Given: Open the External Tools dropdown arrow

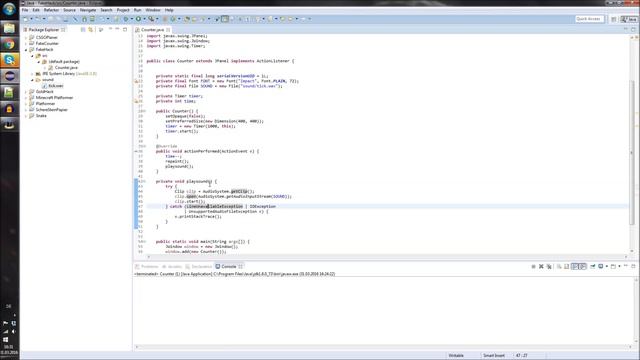Looking at the screenshot, I should click(157, 19).
